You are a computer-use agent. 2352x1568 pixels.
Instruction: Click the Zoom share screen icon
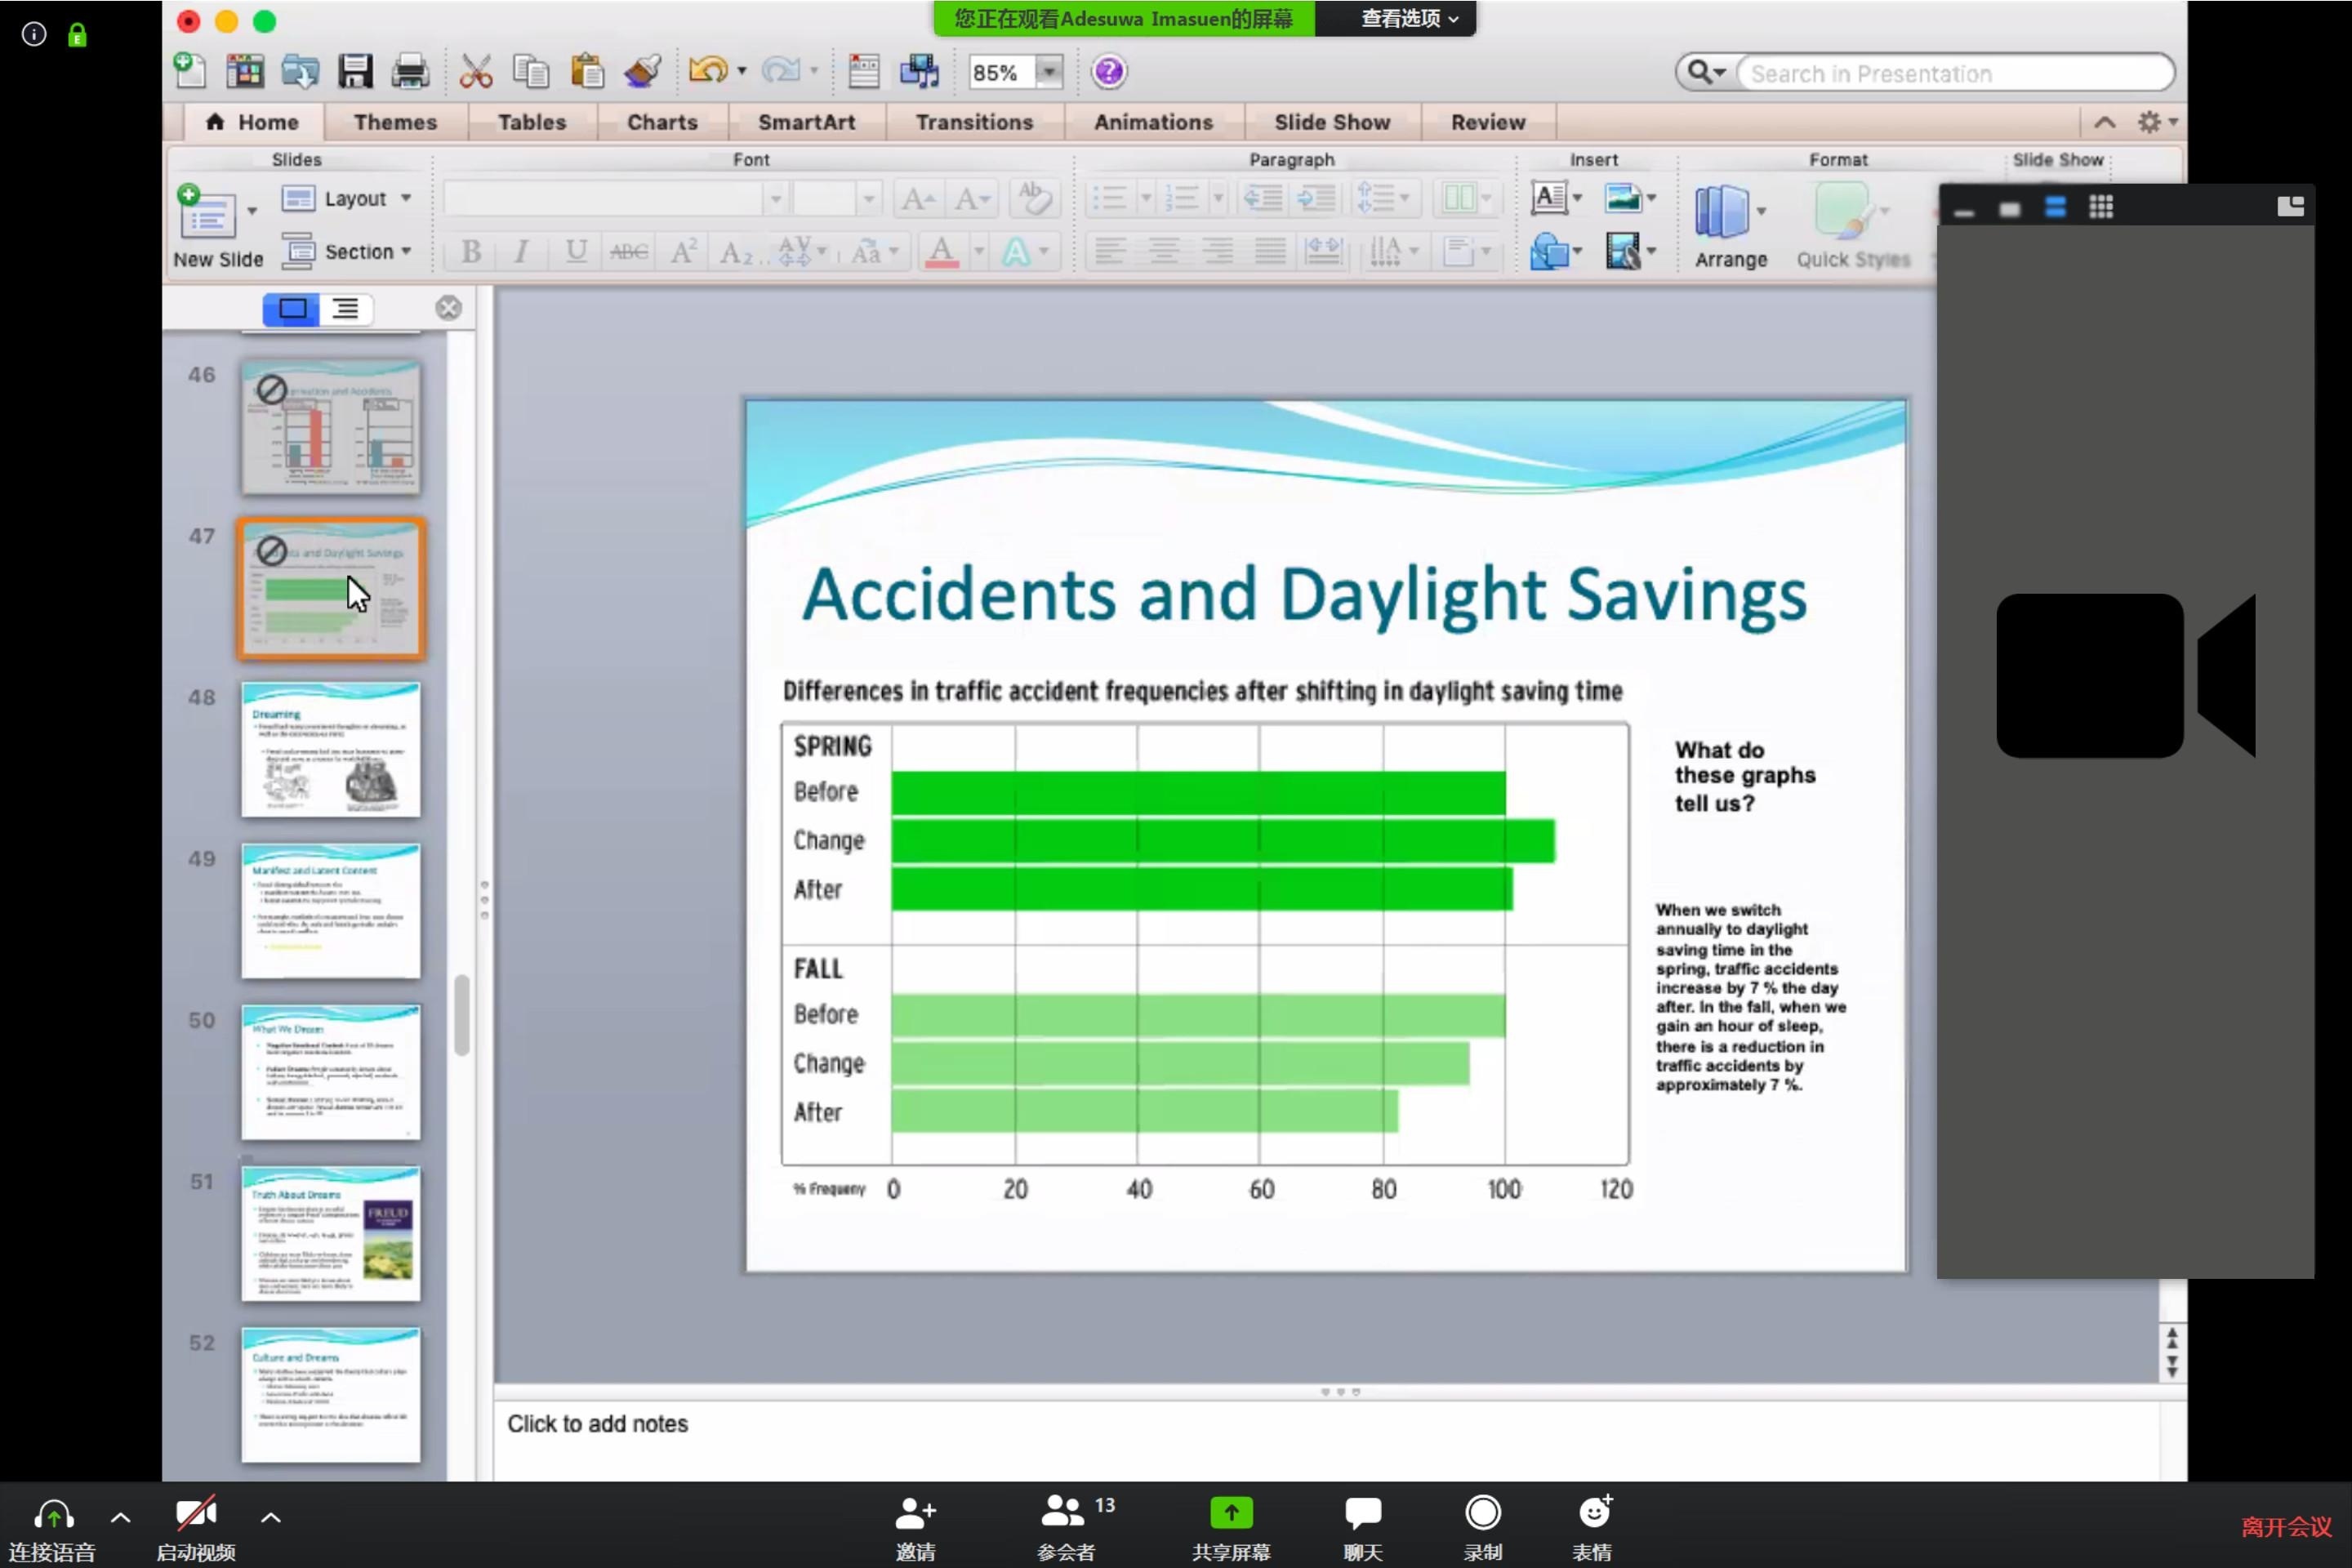tap(1231, 1526)
